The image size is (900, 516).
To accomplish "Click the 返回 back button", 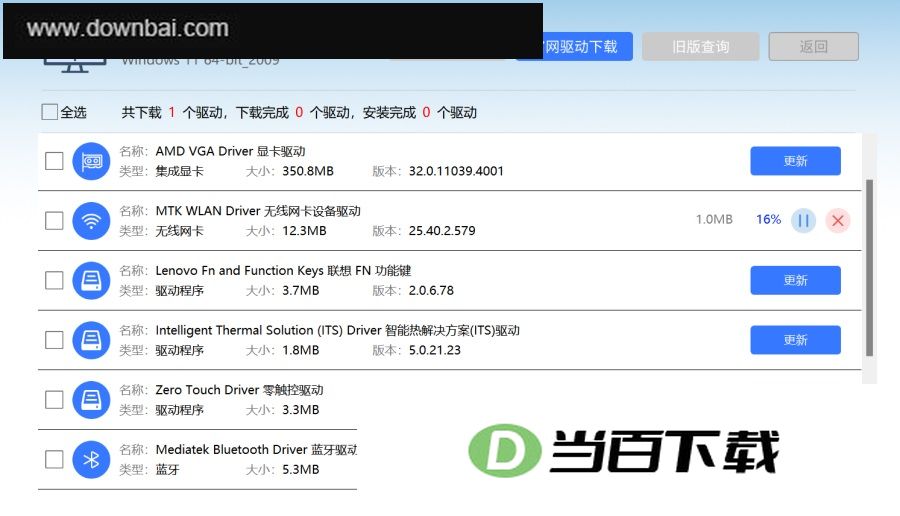I will (x=814, y=46).
